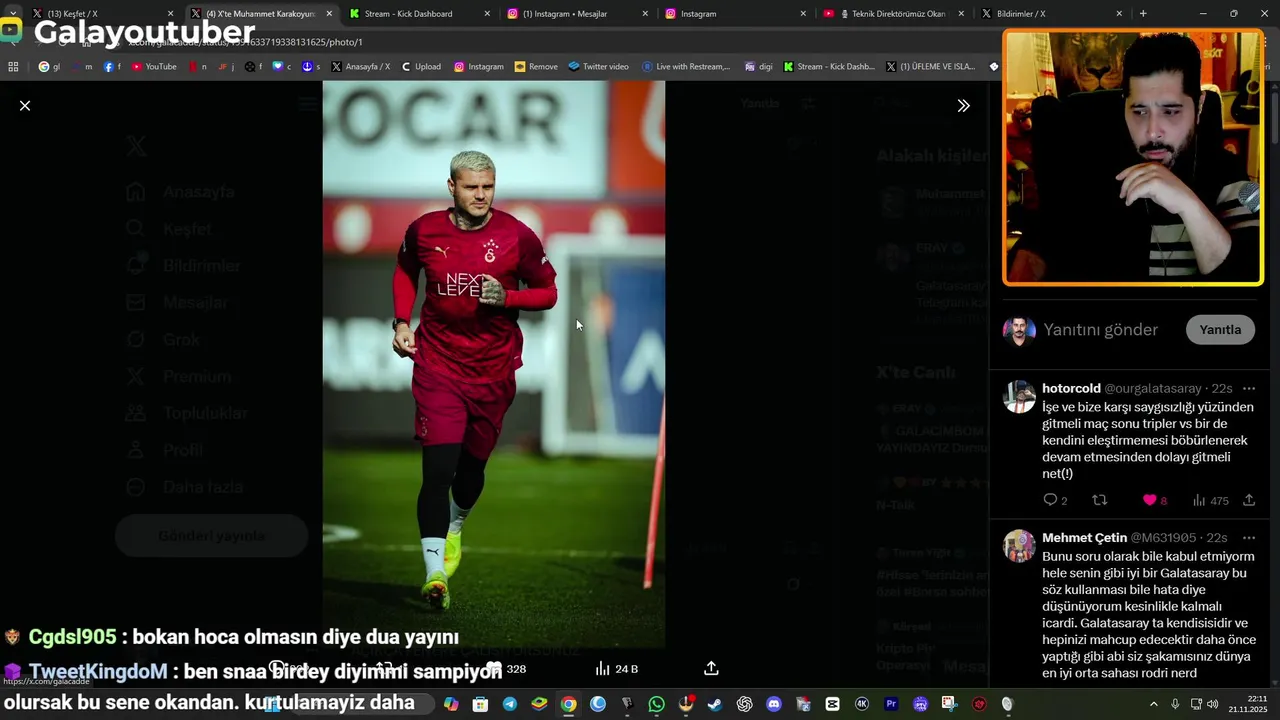The image size is (1280, 720).
Task: Open volume control in the system tray
Action: click(1213, 704)
